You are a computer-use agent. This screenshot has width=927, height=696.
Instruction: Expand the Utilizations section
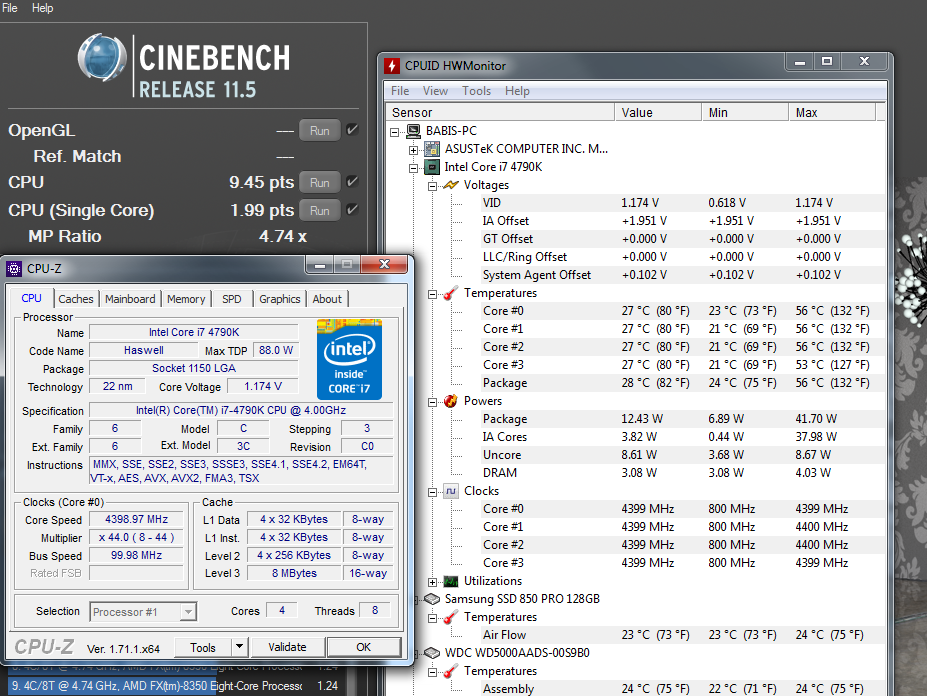pyautogui.click(x=433, y=582)
